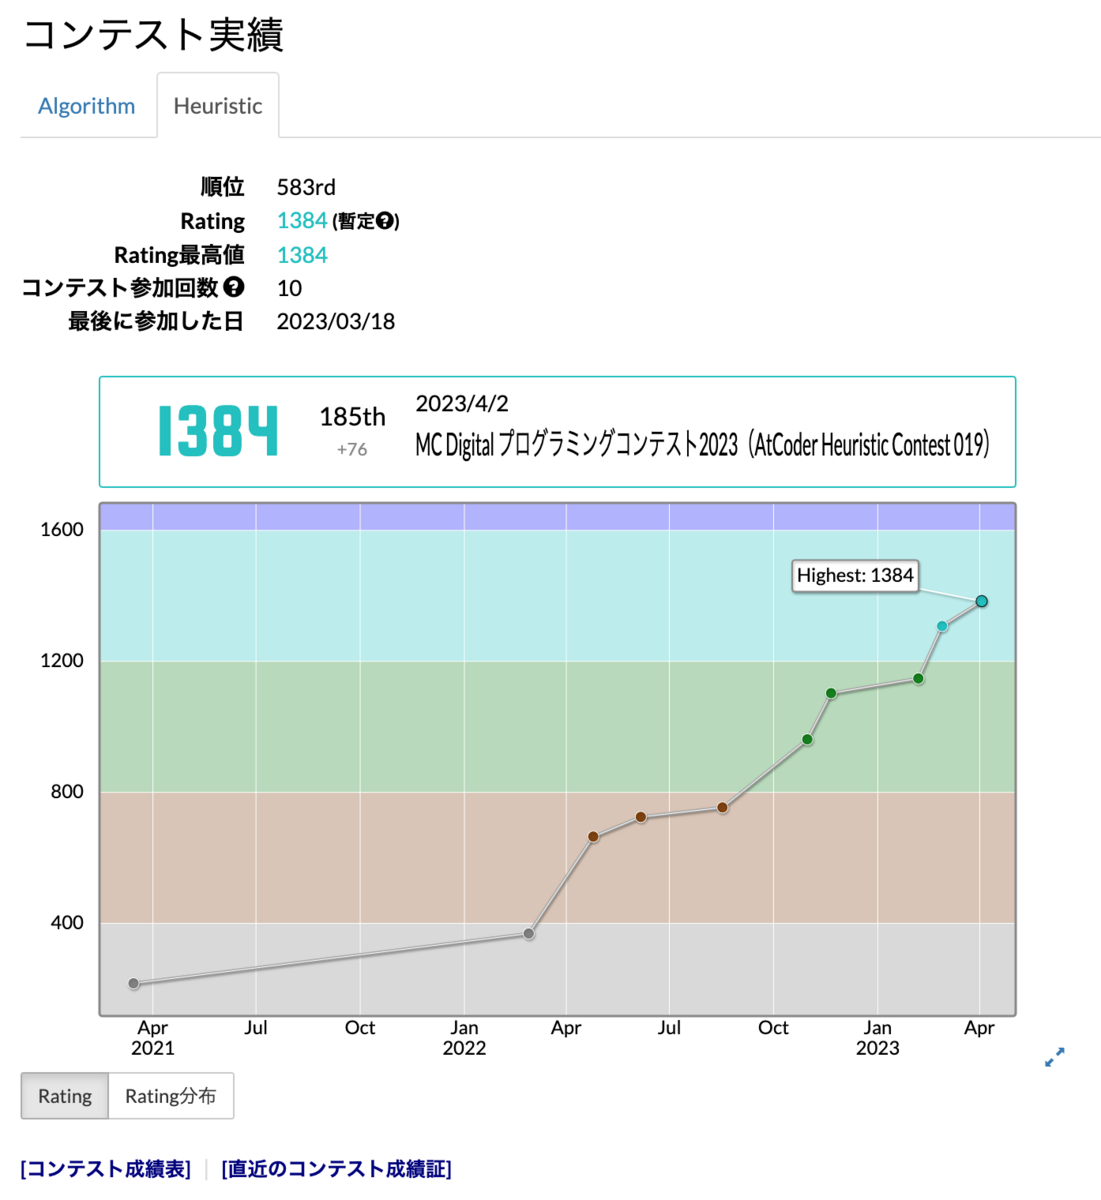This screenshot has height=1200, width=1101.
Task: Open the コンテスト成績表 link
Action: [x=105, y=1169]
